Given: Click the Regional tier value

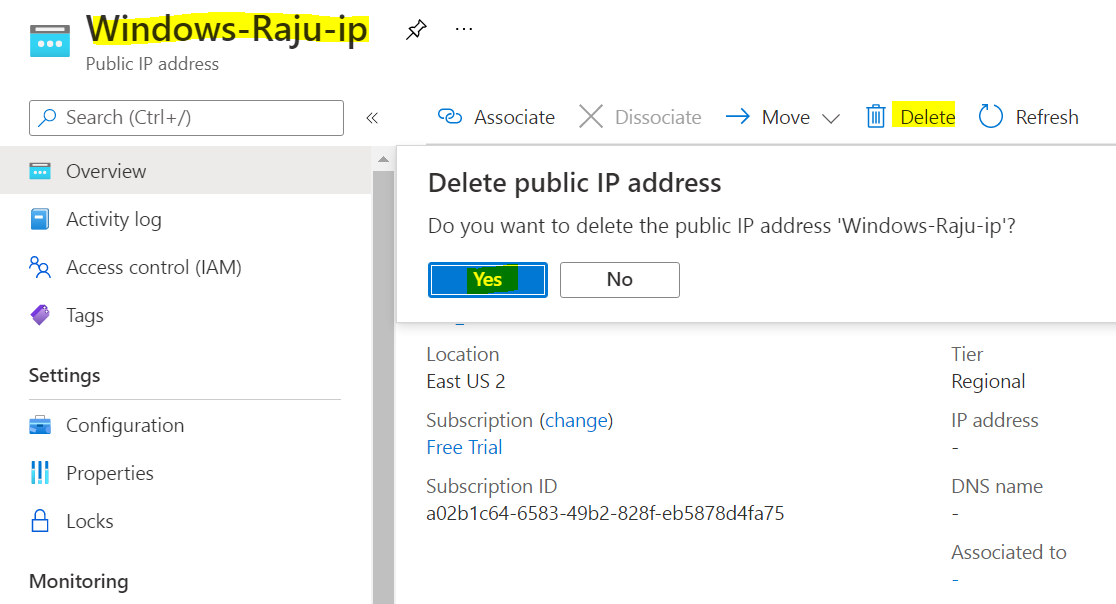Looking at the screenshot, I should (x=988, y=381).
